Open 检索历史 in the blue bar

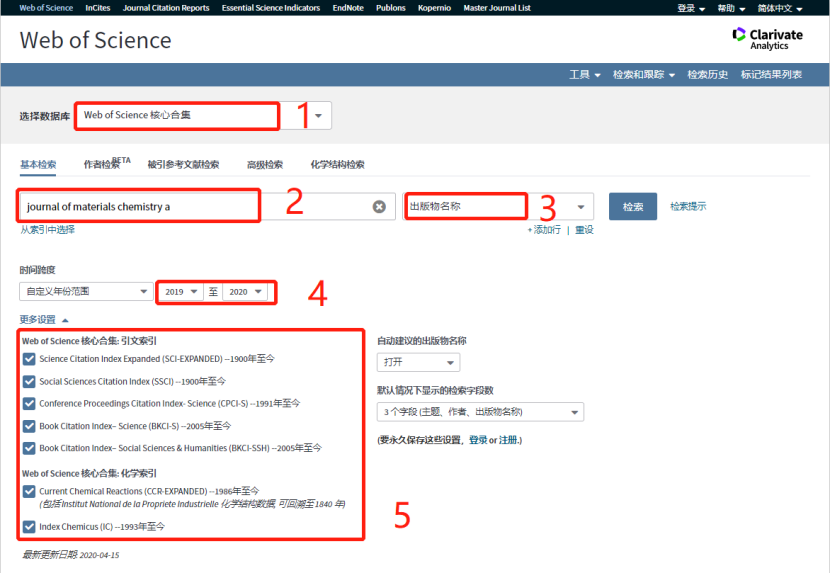707,75
